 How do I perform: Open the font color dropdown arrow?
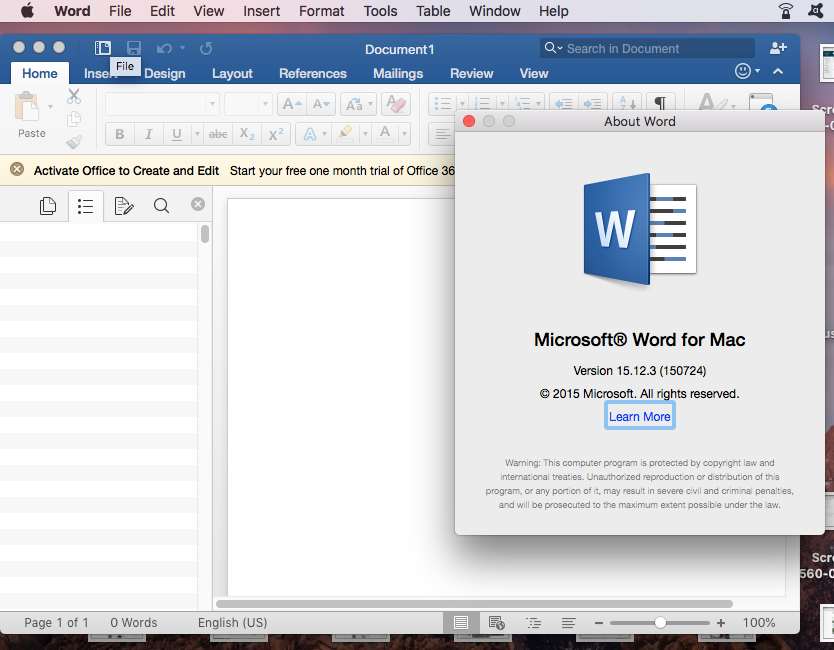404,134
